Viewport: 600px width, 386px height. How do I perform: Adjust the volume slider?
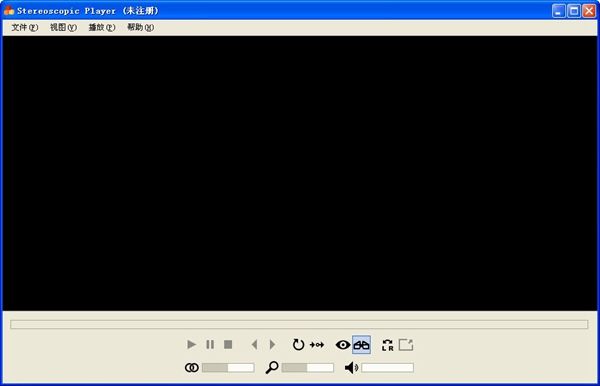click(x=388, y=368)
